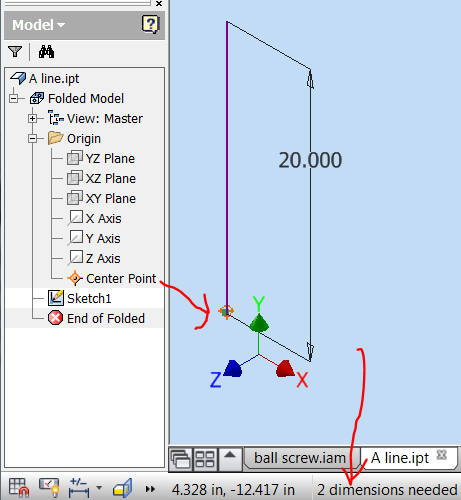This screenshot has height=500, width=461.
Task: Toggle the slice graphics status bar icon
Action: point(123,488)
